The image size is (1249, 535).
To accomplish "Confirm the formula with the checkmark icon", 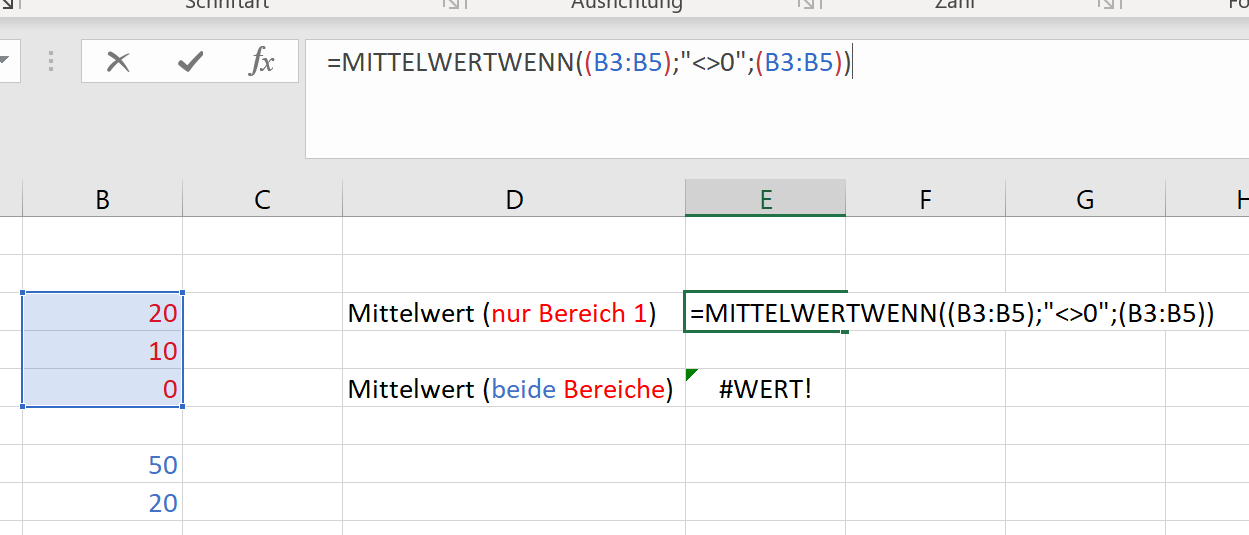I will click(189, 62).
